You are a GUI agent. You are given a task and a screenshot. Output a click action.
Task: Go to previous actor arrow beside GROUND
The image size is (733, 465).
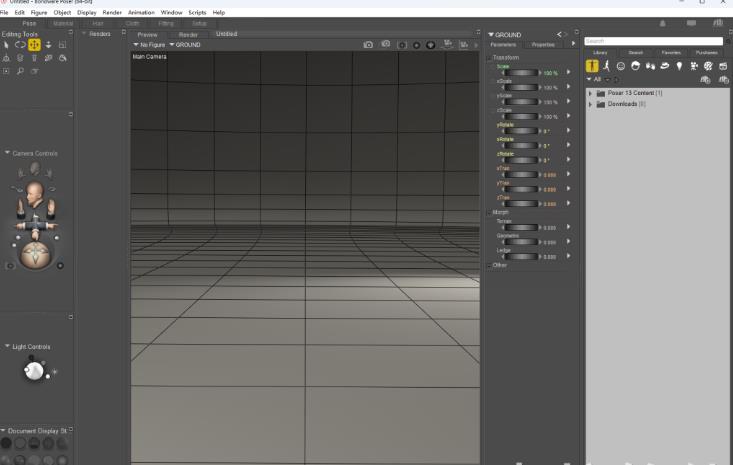point(559,35)
